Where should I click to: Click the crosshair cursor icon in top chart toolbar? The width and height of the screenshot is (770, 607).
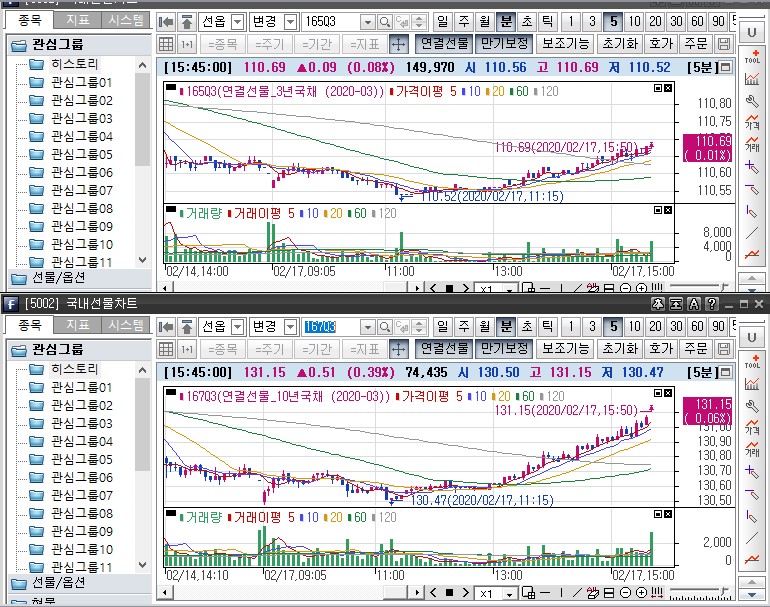(397, 44)
